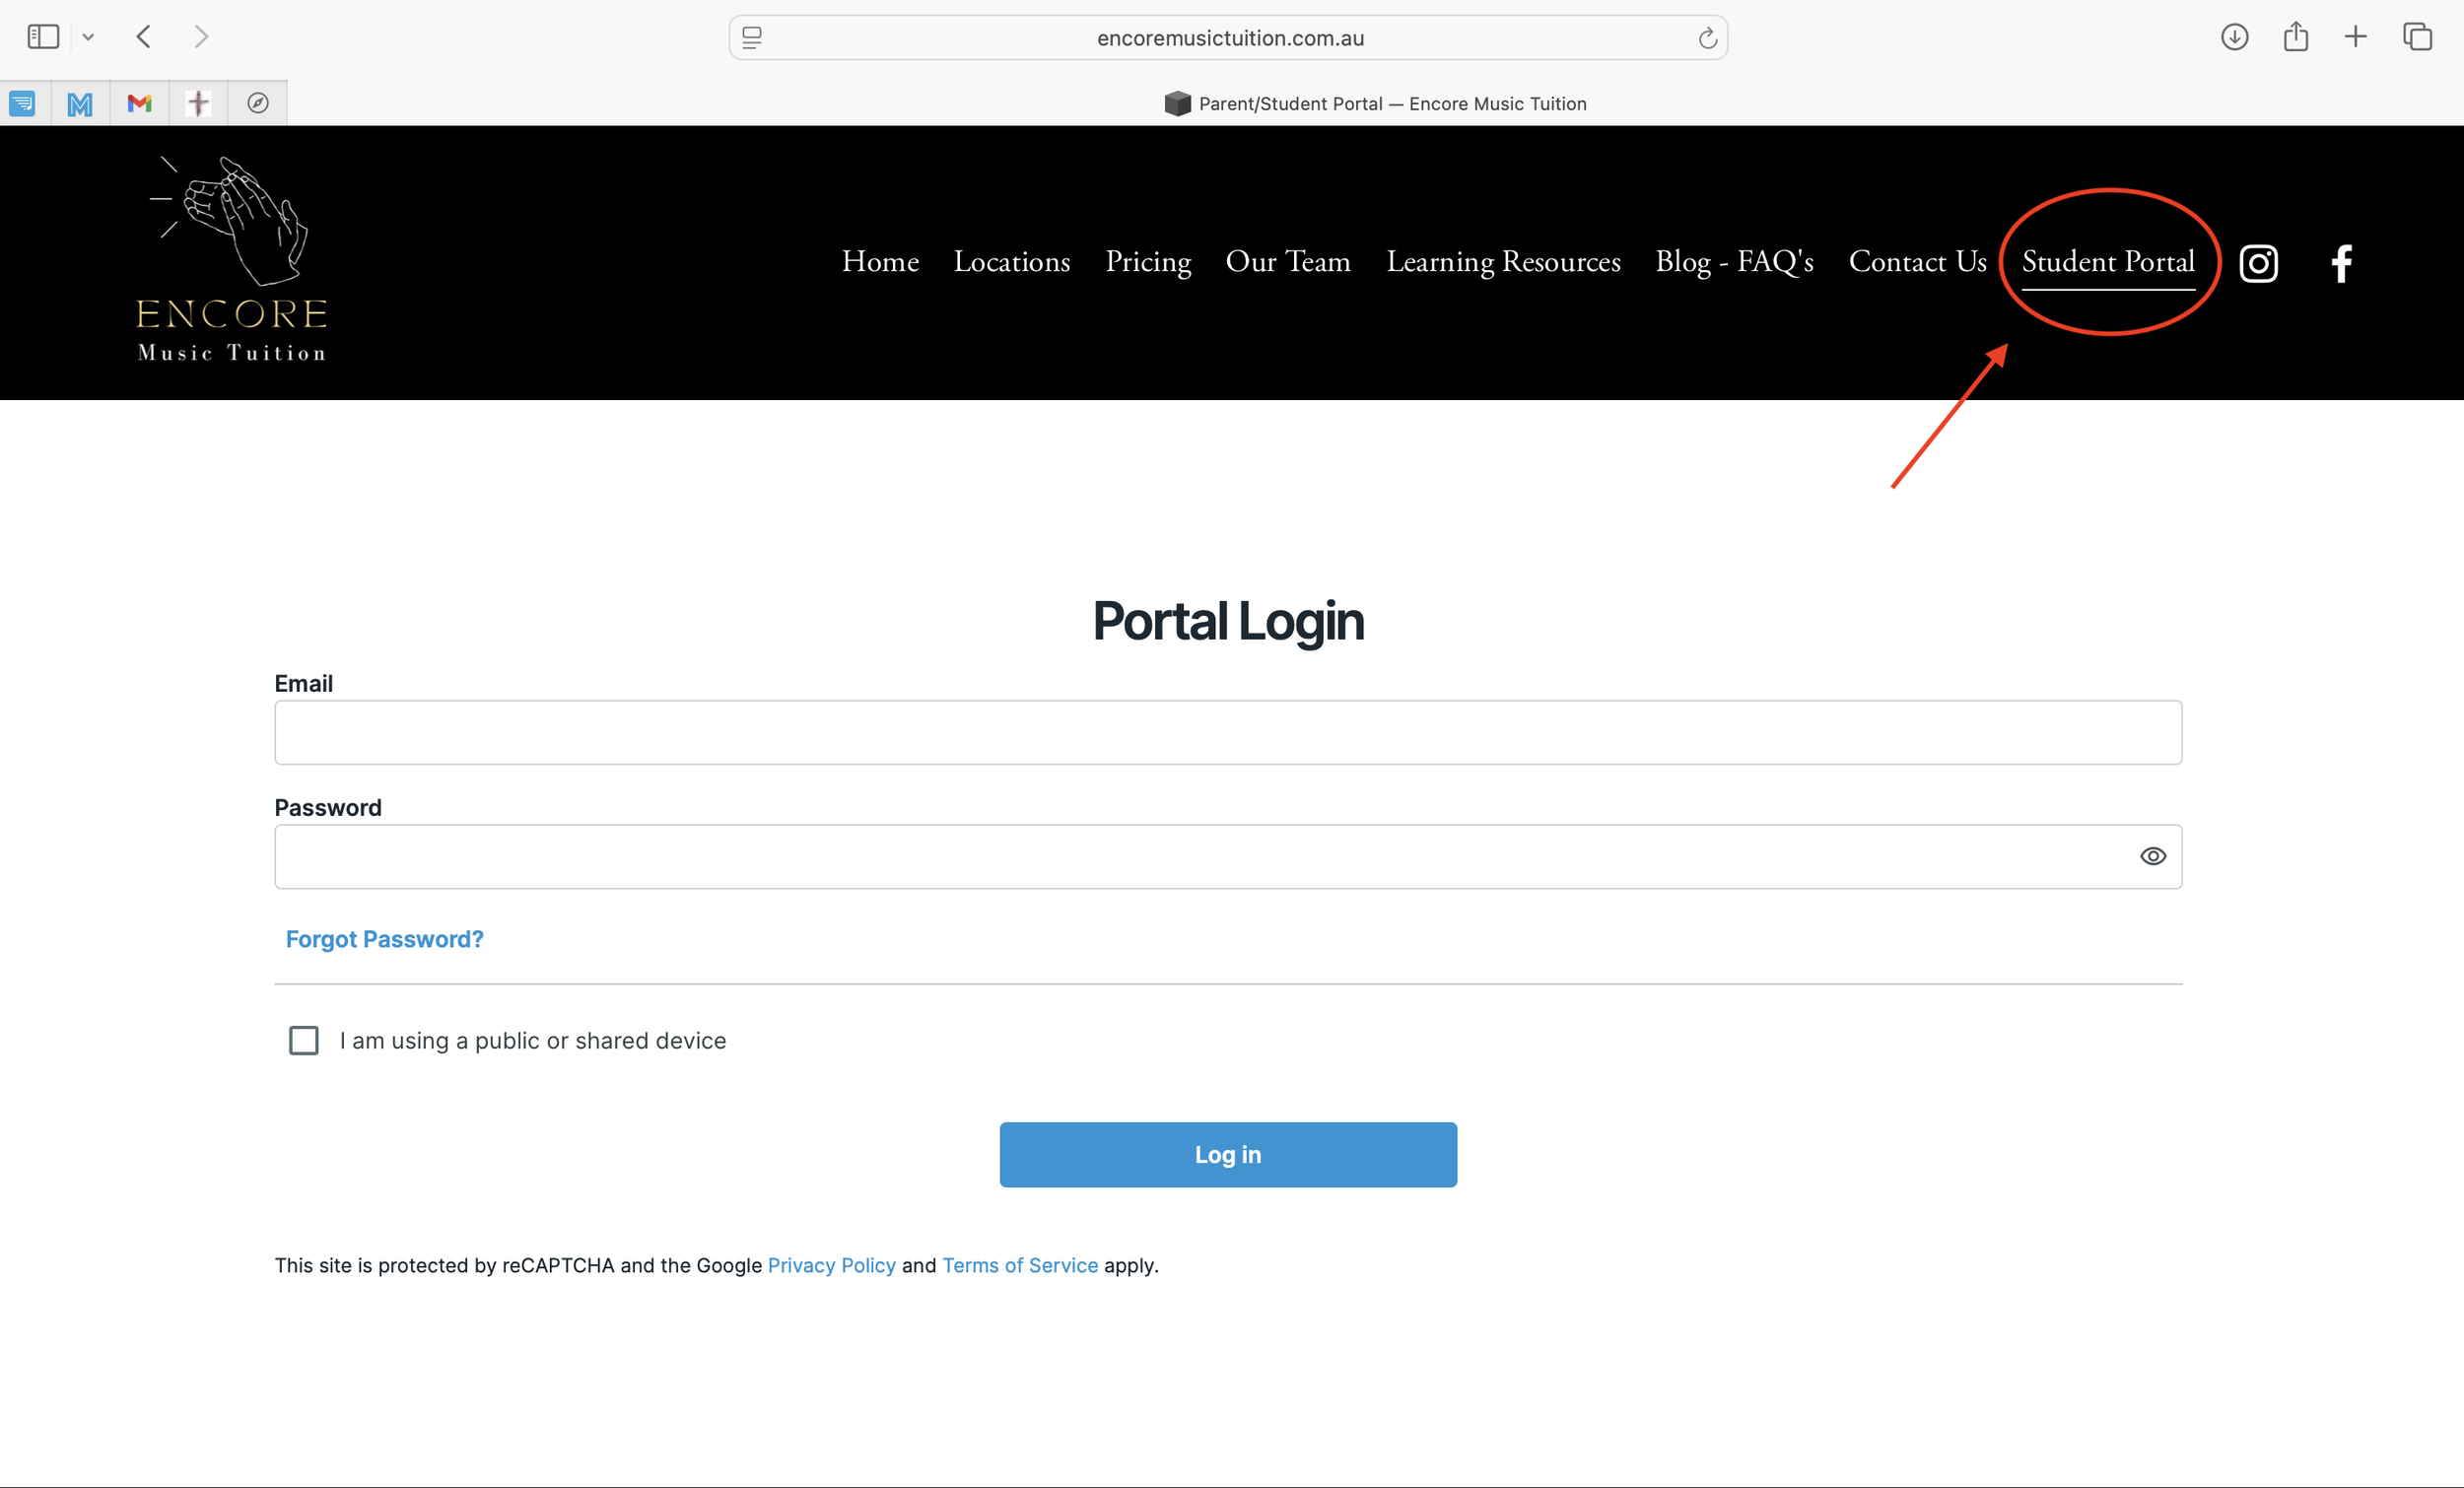Click the page reader menu icon in address bar
This screenshot has height=1488, width=2464.
click(752, 38)
